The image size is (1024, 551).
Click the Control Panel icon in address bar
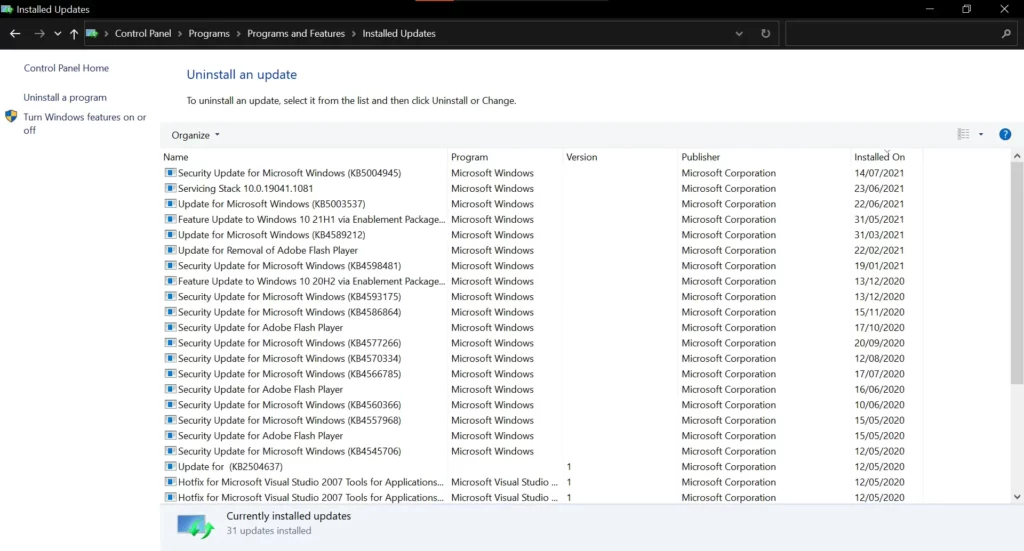click(92, 33)
